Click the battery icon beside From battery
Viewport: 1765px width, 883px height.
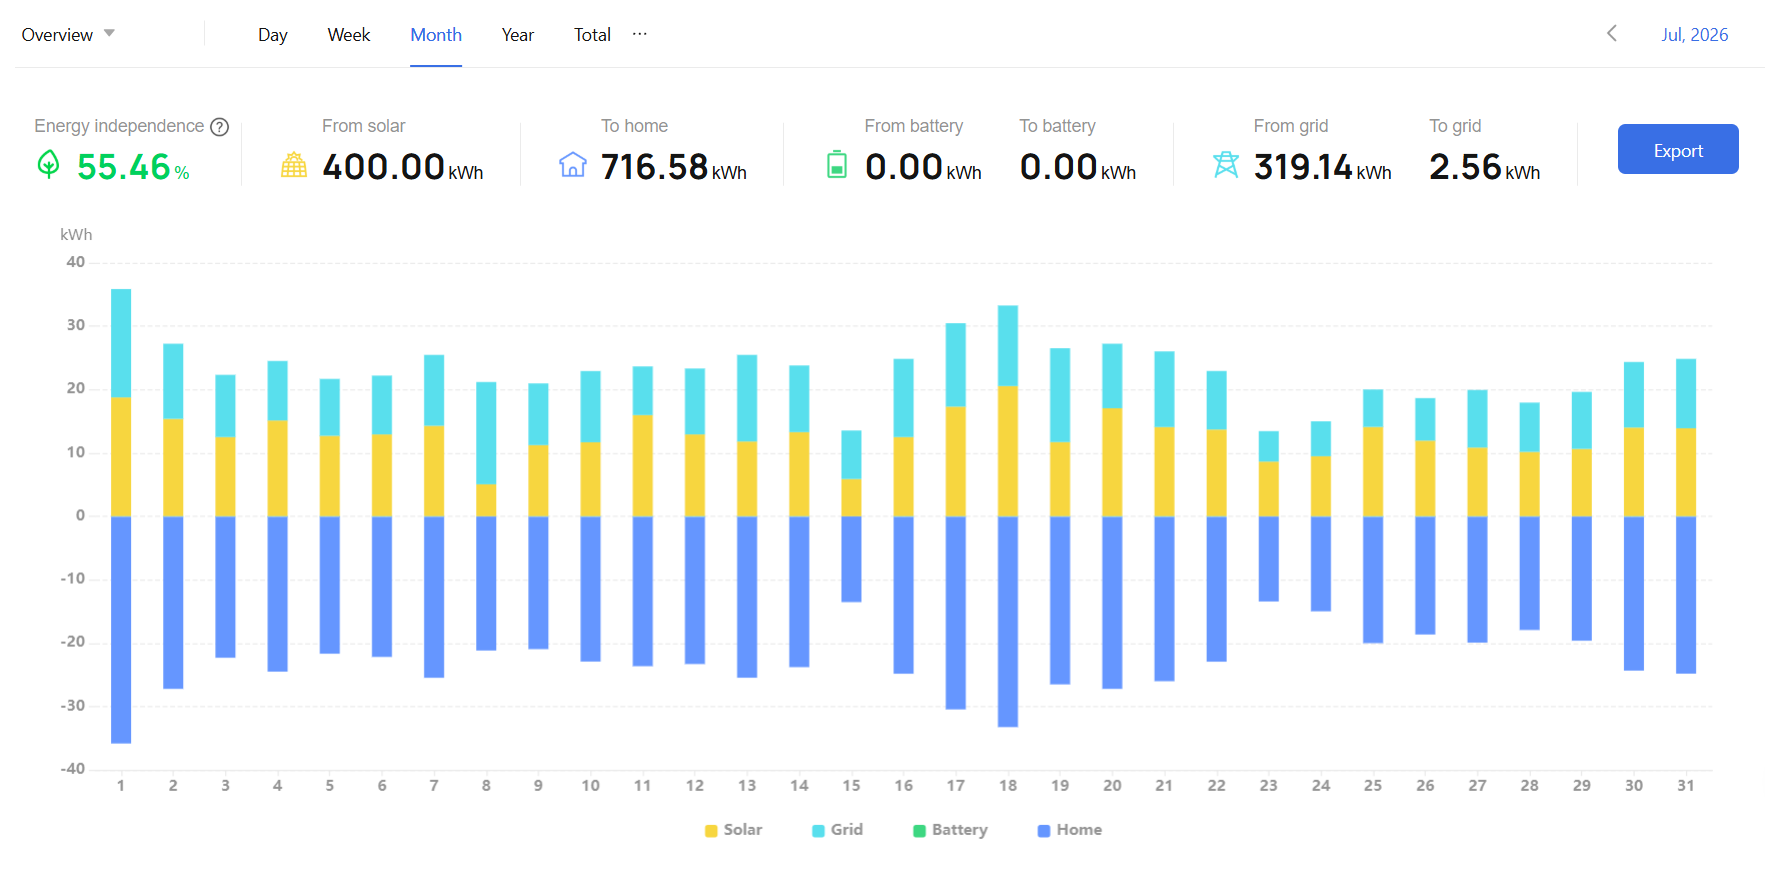[837, 164]
